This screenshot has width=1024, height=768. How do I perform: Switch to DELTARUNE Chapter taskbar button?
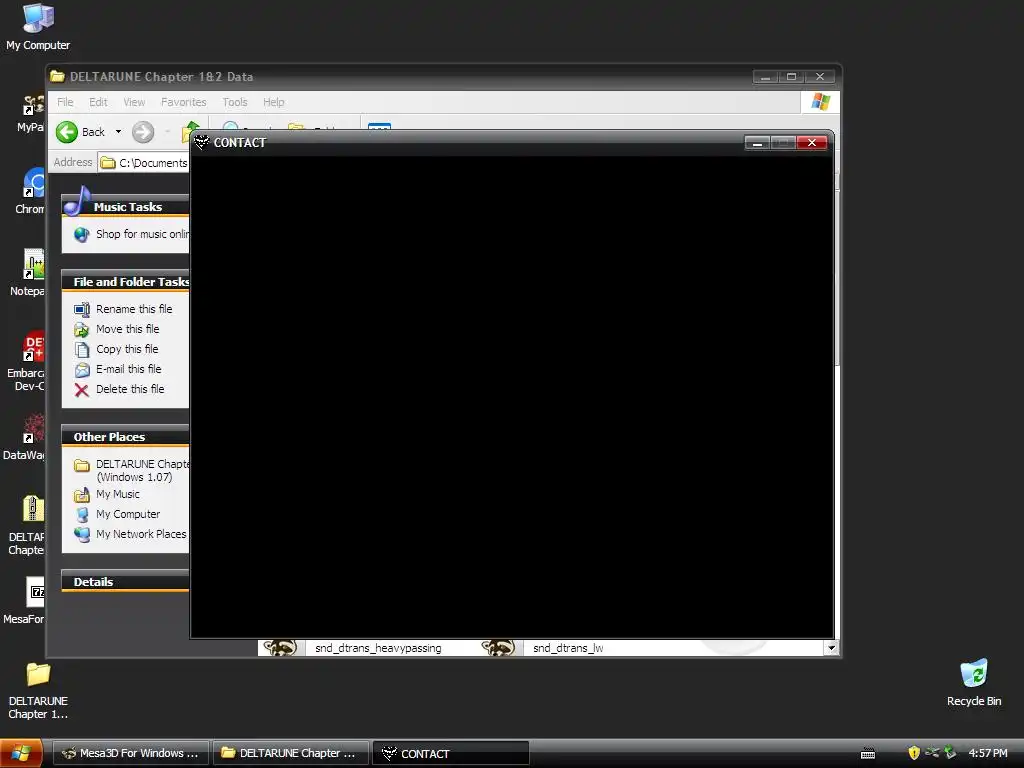click(x=291, y=753)
